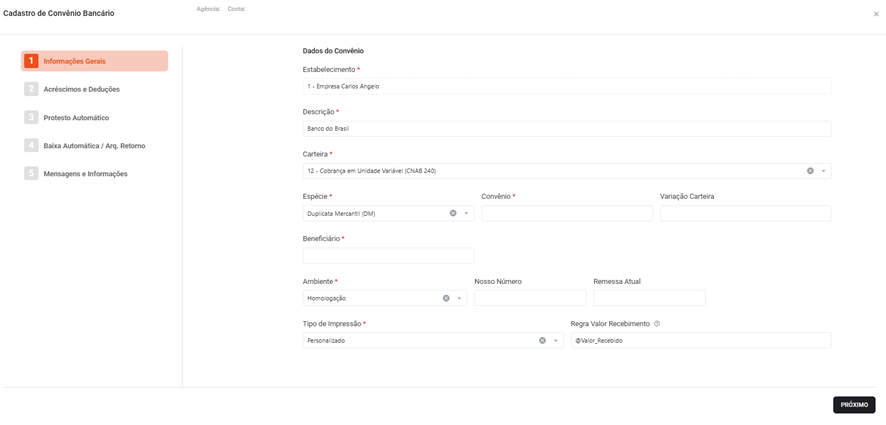Screen dimensions: 886x425
Task: Click help icon beside Regra Valor Recebimento
Action: tap(657, 324)
